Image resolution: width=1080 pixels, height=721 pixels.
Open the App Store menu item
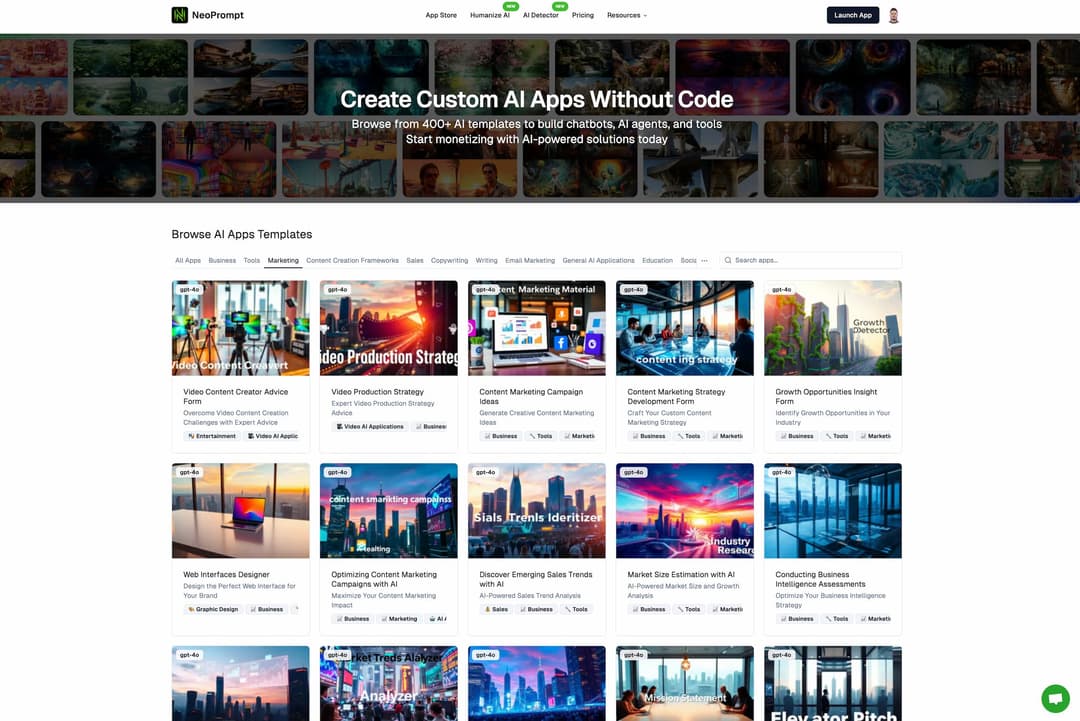[441, 15]
